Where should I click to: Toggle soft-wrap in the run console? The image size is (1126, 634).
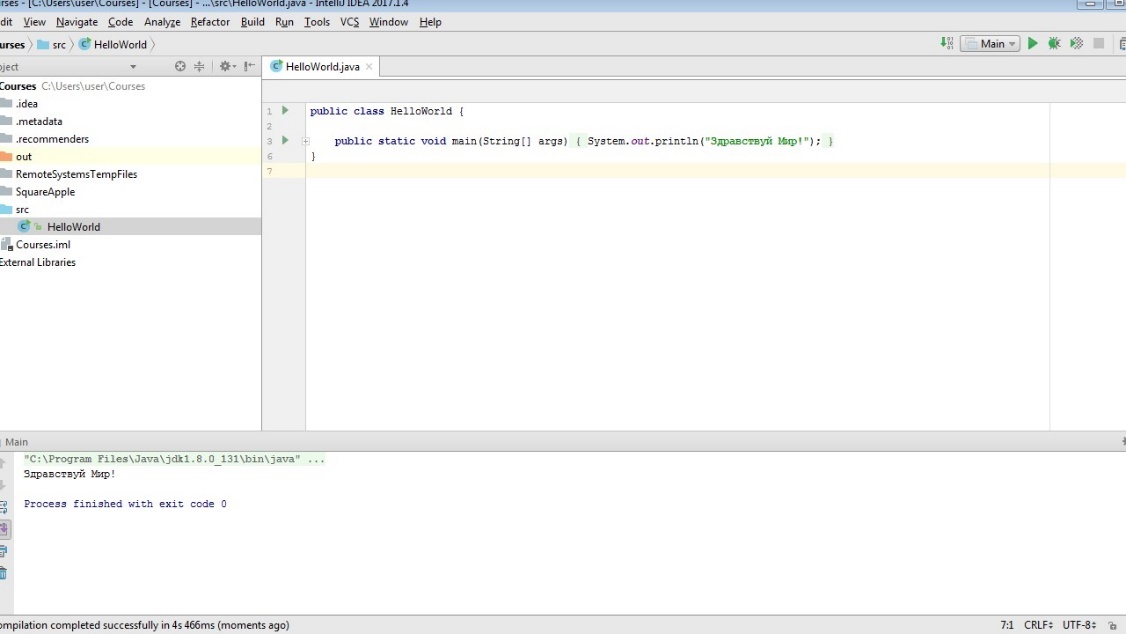coord(4,507)
